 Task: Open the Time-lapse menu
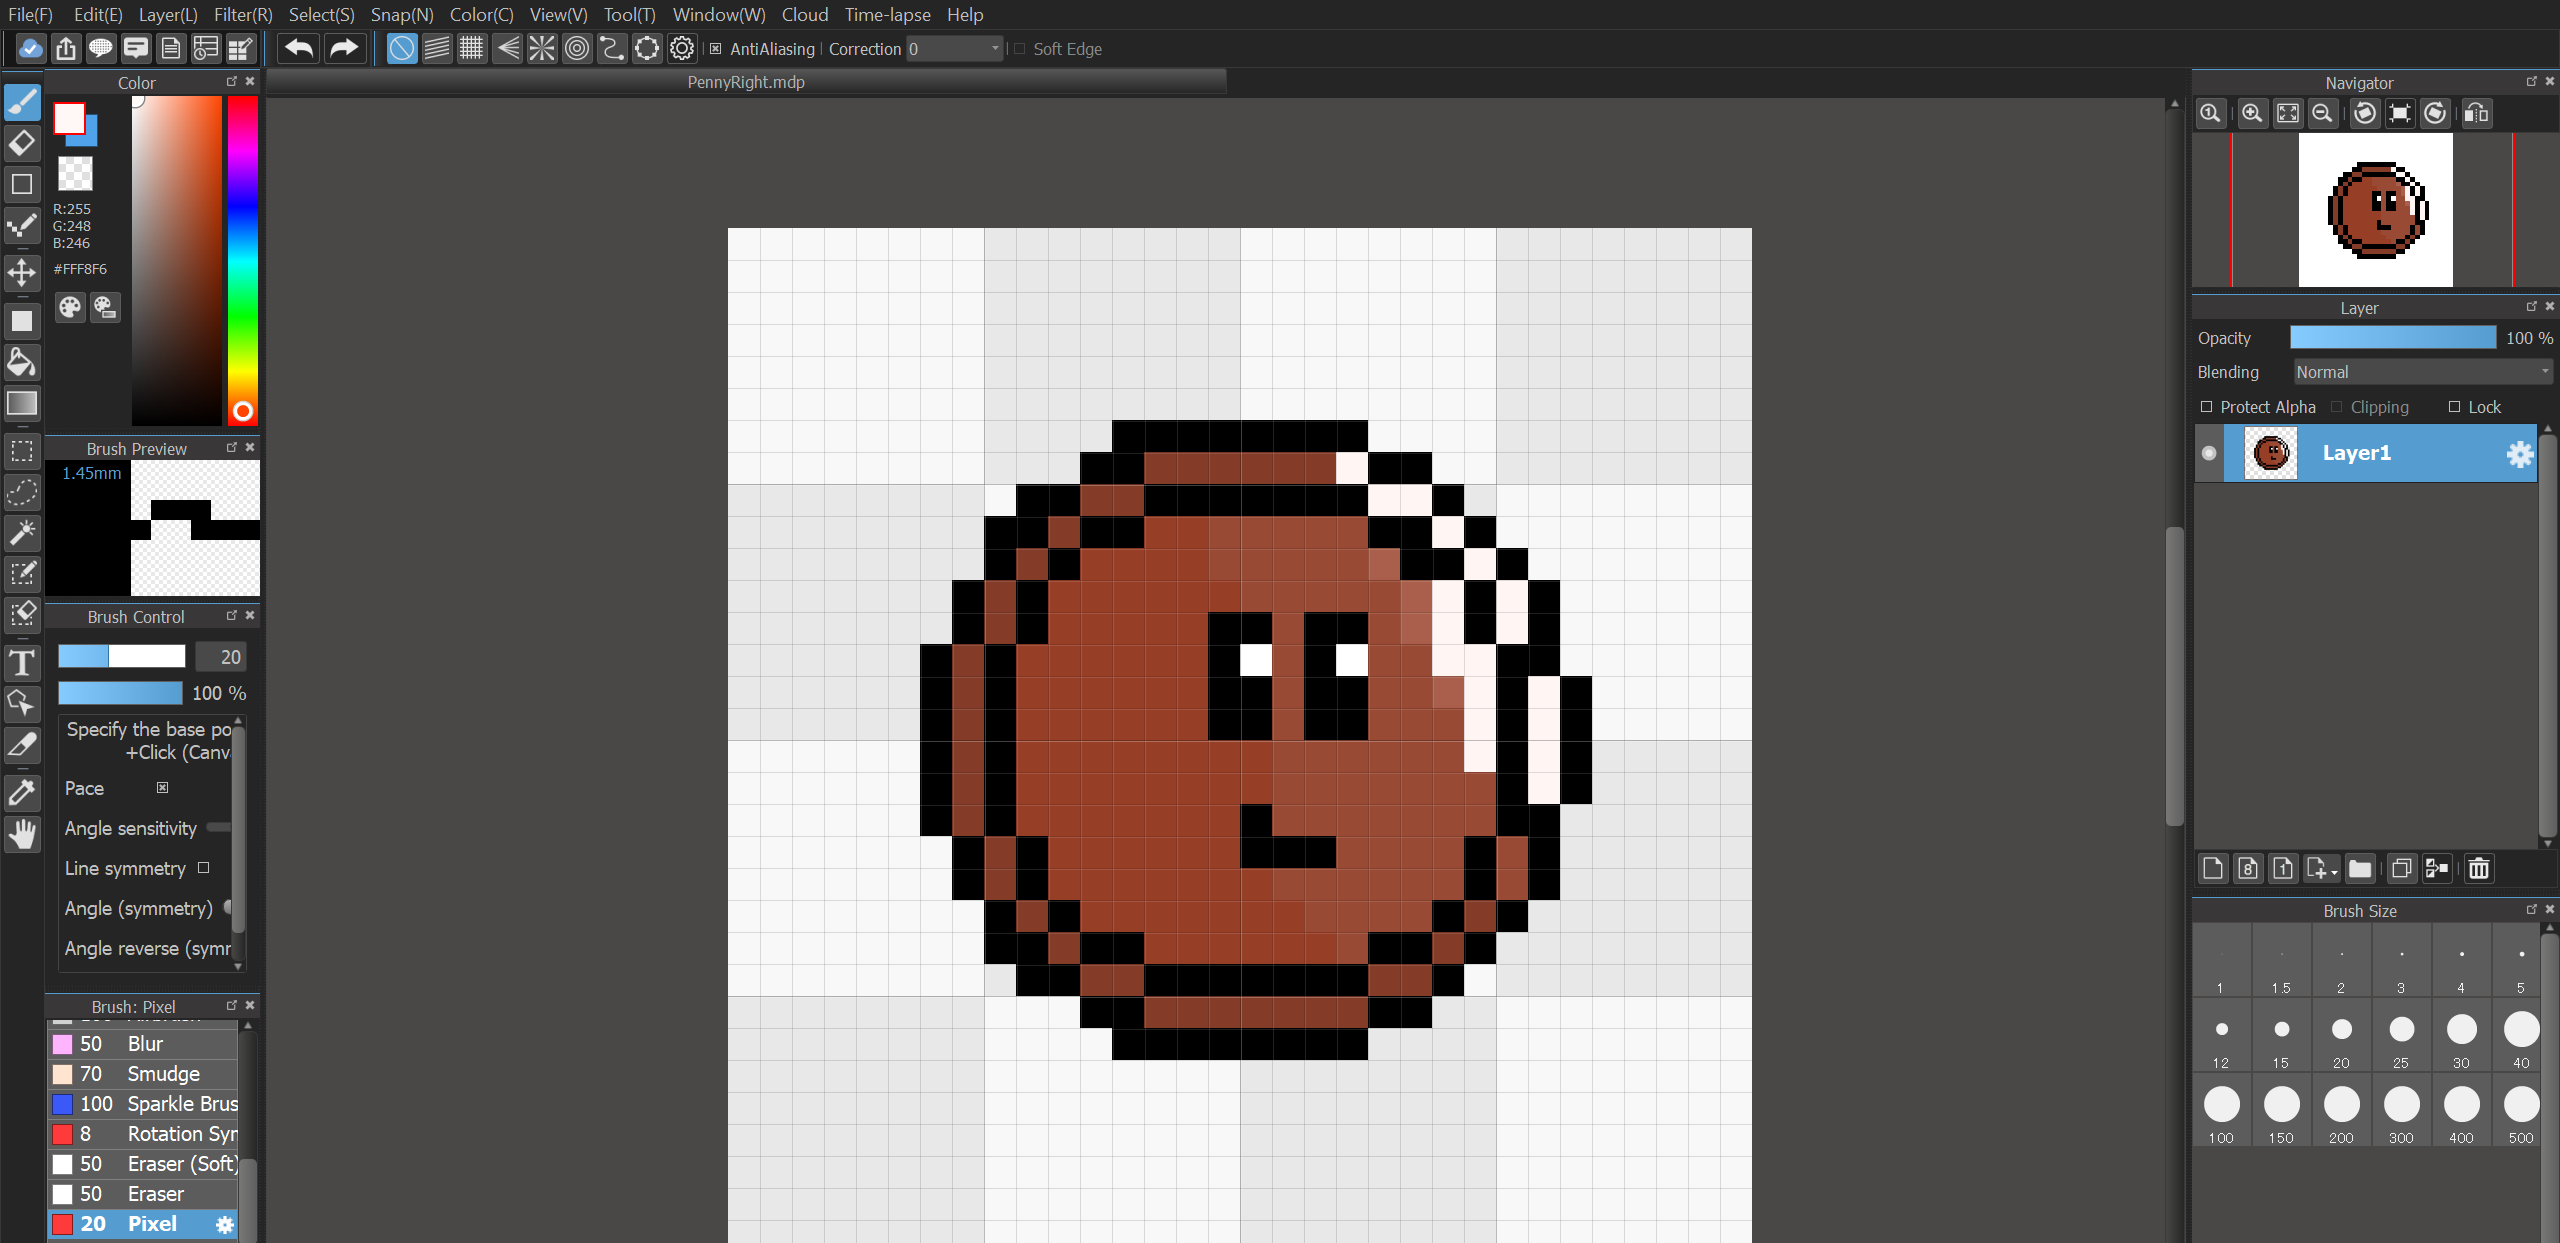[x=887, y=15]
